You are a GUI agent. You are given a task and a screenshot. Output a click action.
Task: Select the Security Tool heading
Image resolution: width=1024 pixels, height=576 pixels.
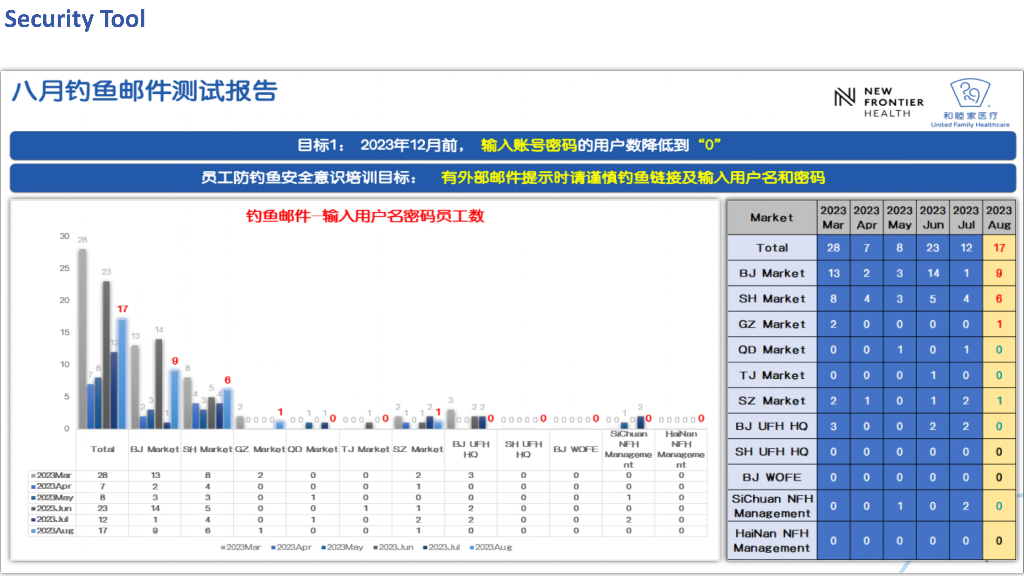[x=74, y=19]
